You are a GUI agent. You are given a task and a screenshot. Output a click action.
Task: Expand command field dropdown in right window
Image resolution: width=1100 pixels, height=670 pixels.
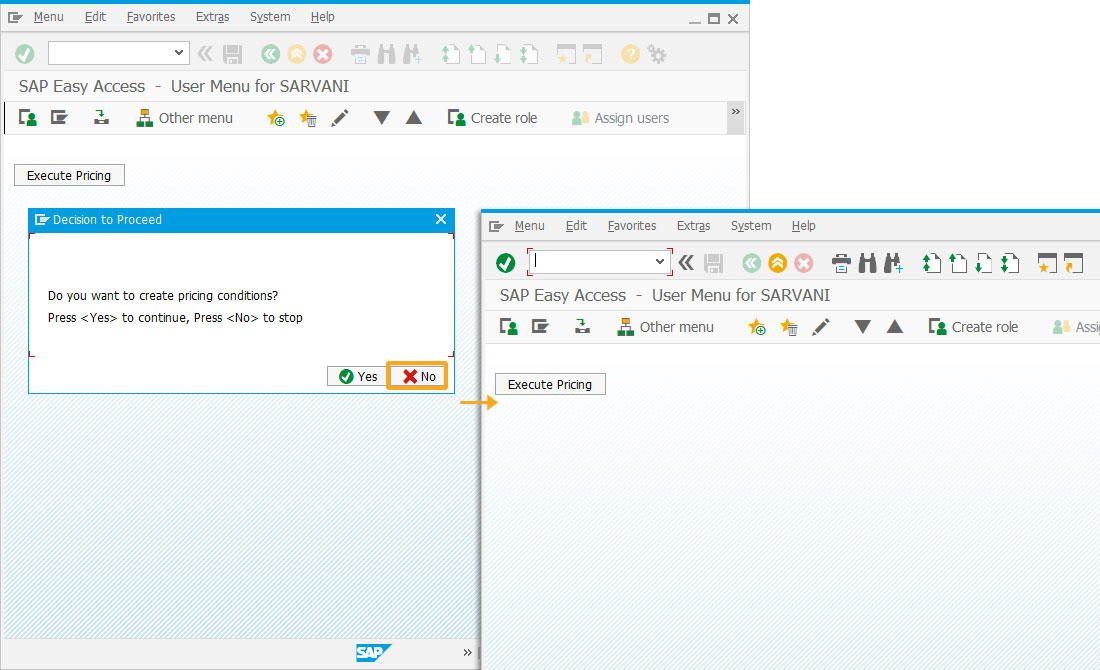(660, 262)
